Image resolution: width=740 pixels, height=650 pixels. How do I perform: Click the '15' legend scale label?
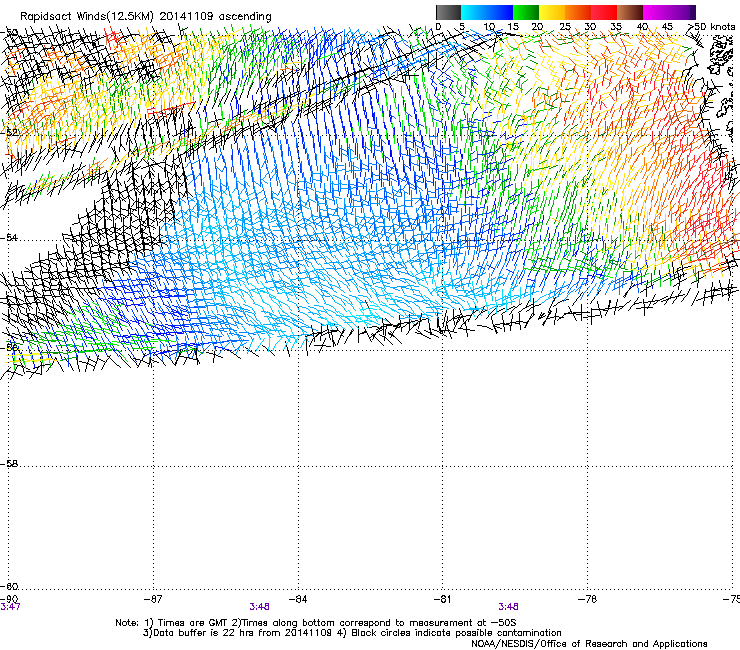pos(513,27)
